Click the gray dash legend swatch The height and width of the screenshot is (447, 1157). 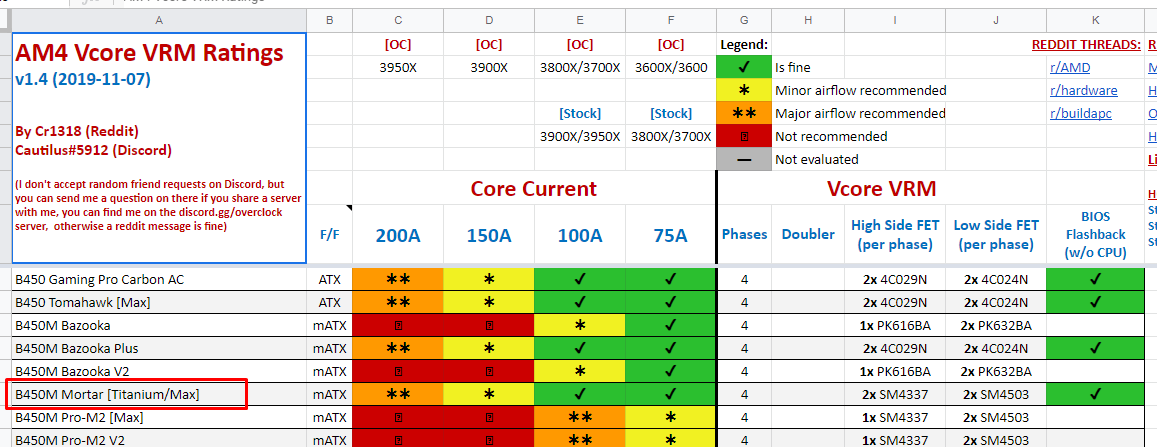(x=744, y=159)
